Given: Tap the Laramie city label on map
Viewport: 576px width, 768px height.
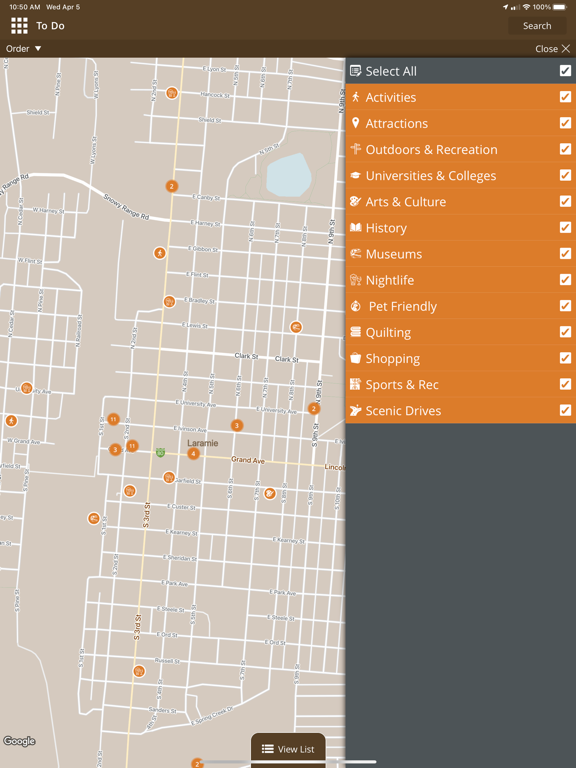Looking at the screenshot, I should click(x=203, y=443).
